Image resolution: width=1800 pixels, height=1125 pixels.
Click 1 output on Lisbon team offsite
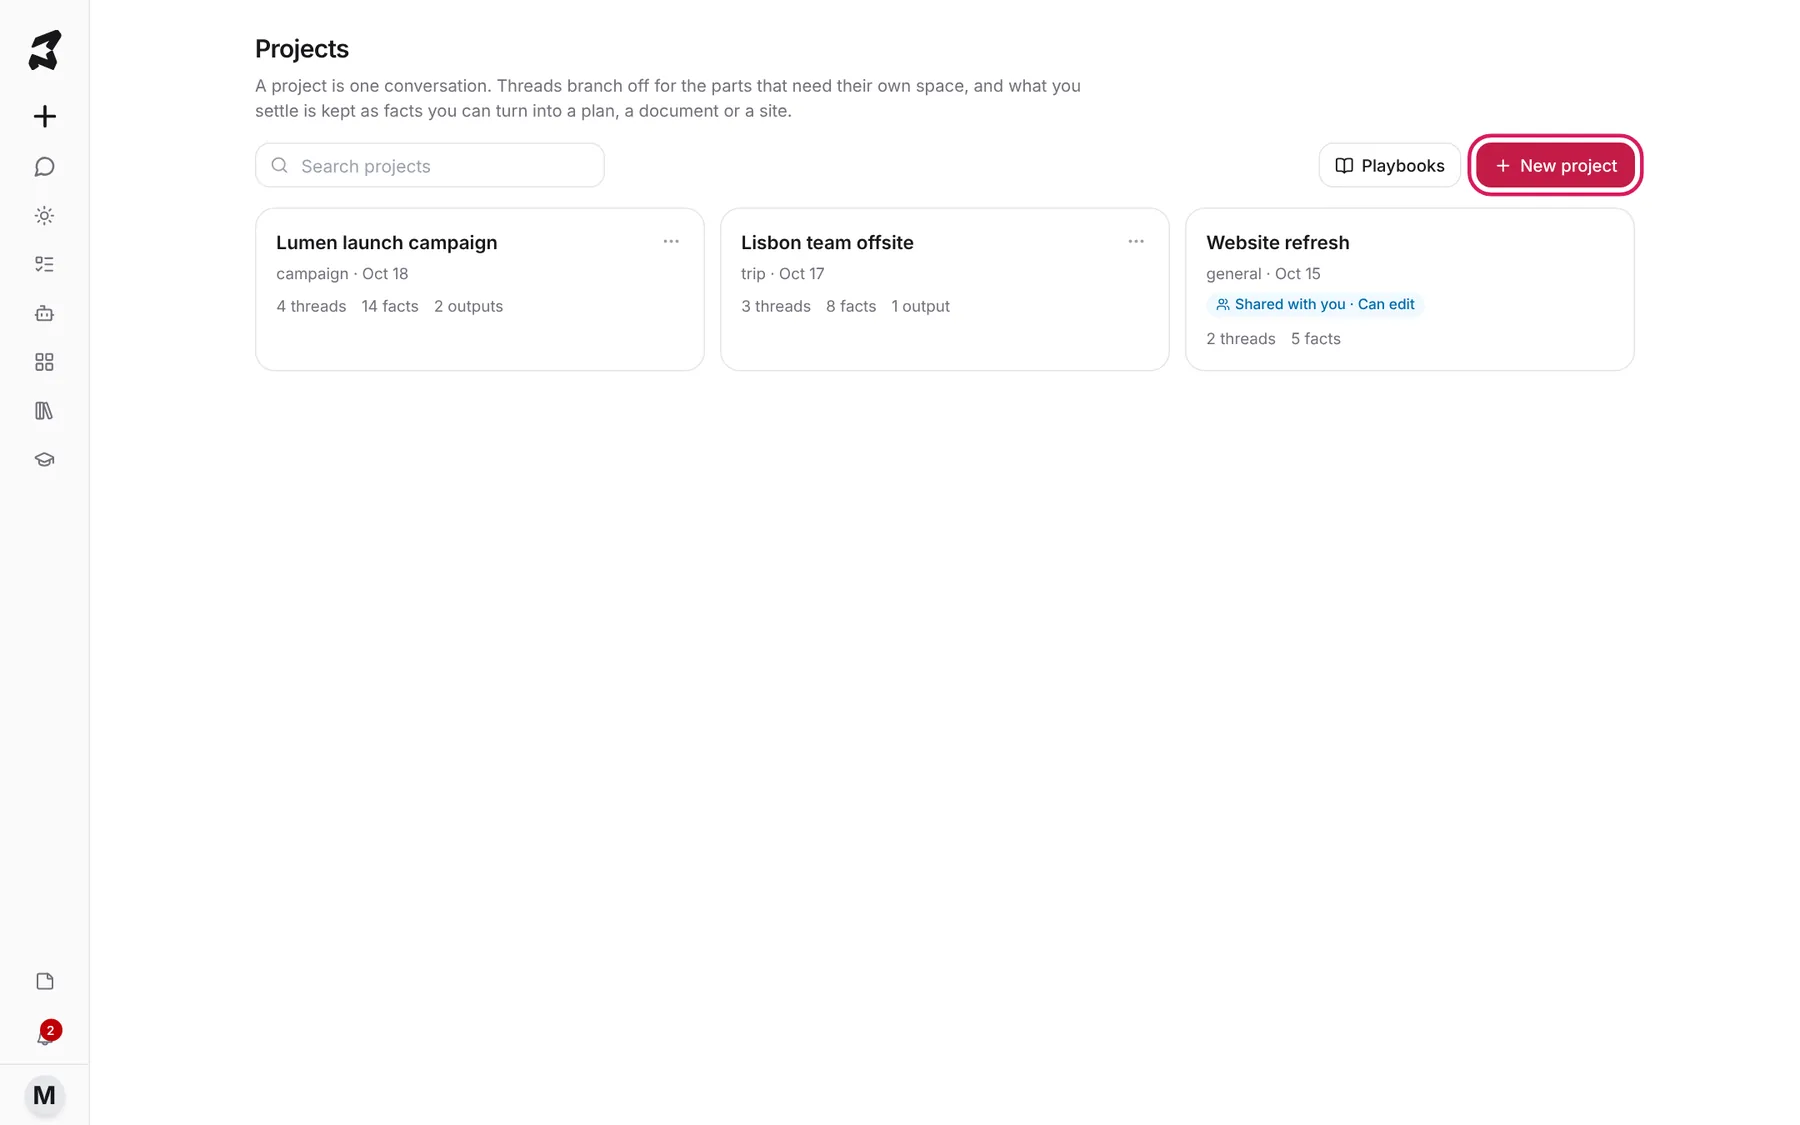920,306
